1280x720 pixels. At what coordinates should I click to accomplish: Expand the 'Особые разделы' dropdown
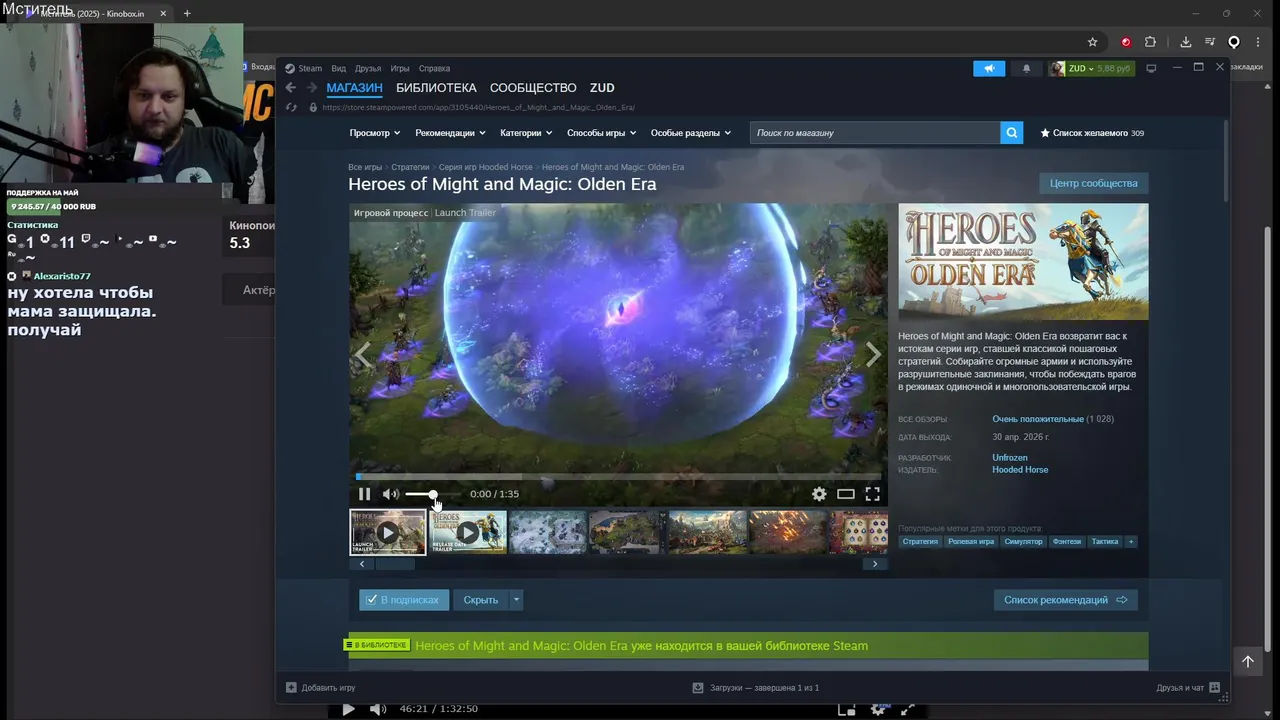691,133
